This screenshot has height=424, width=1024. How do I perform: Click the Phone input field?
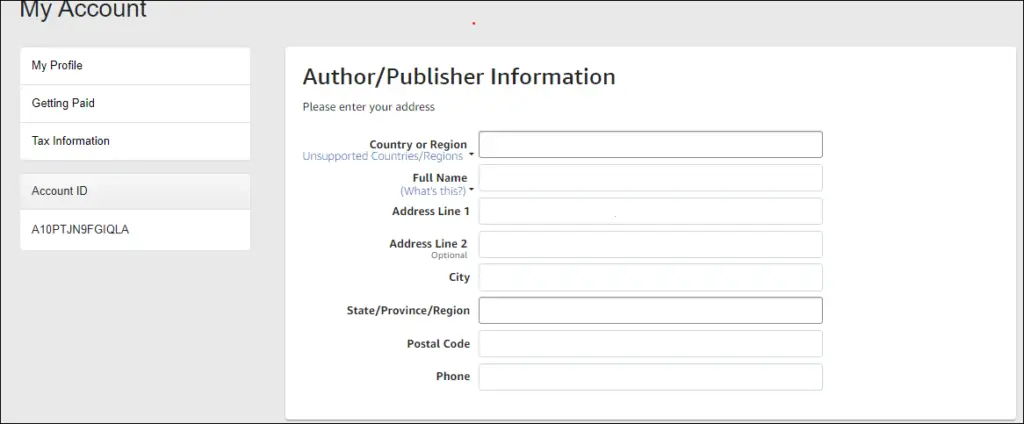650,377
